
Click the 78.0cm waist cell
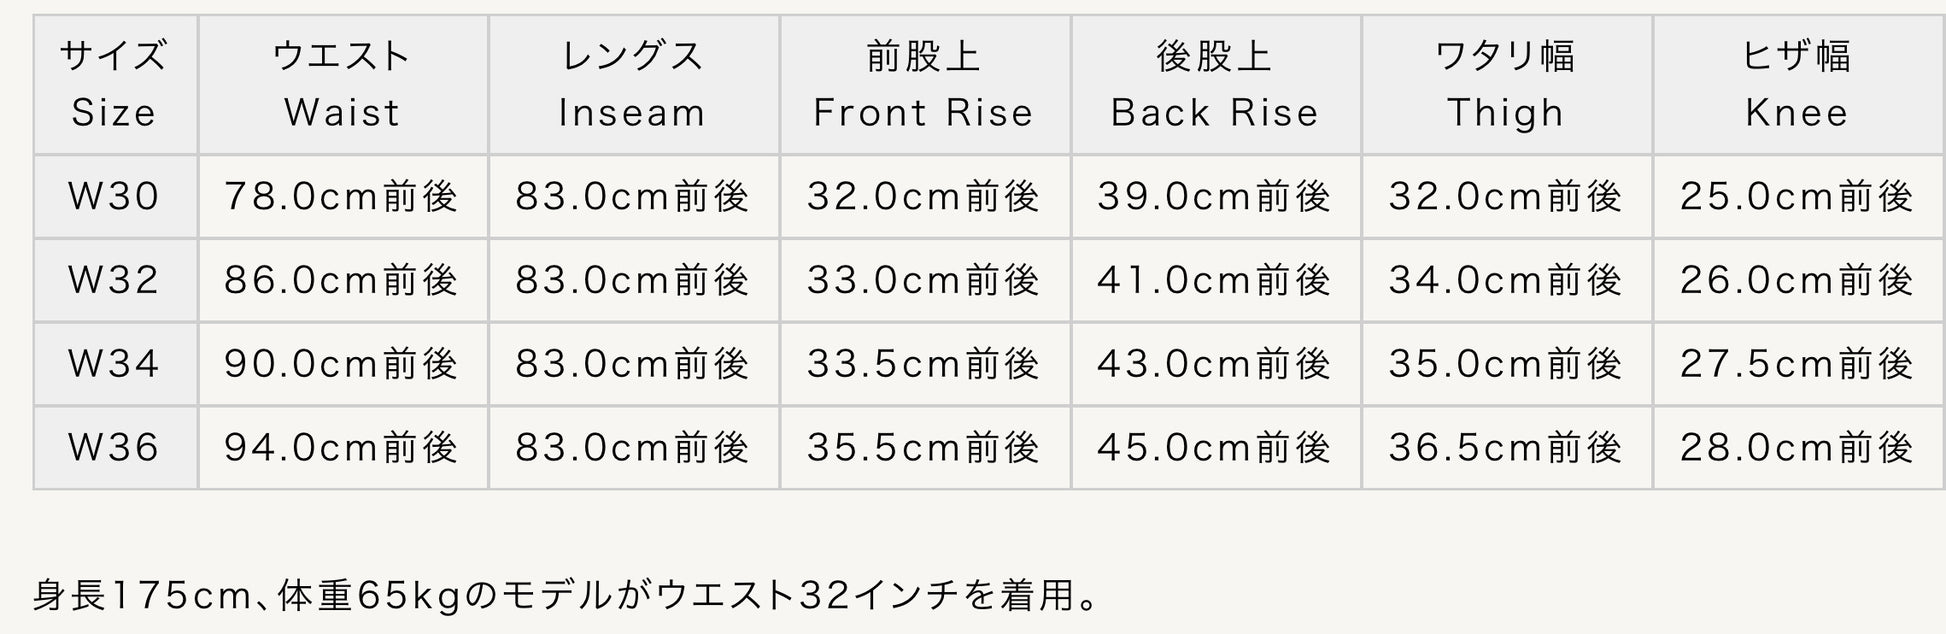click(342, 196)
